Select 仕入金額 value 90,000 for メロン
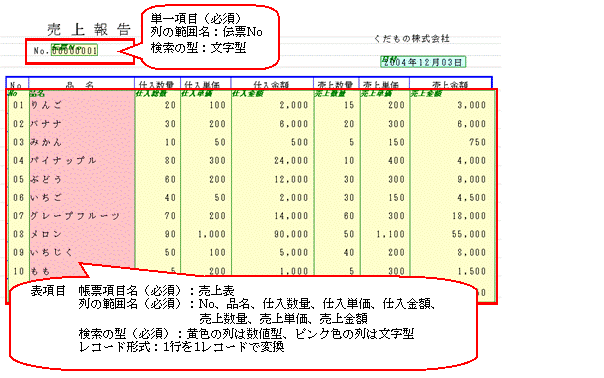Image resolution: width=604 pixels, height=378 pixels. pos(291,234)
